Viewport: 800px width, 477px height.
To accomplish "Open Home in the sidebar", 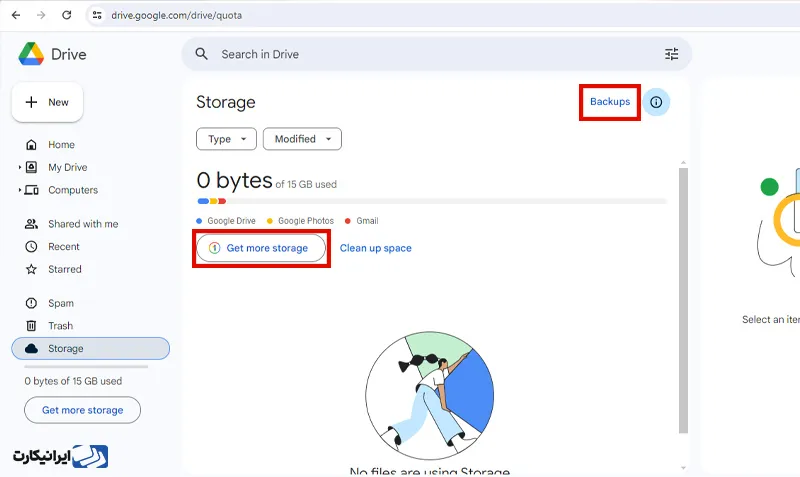I will 61,145.
